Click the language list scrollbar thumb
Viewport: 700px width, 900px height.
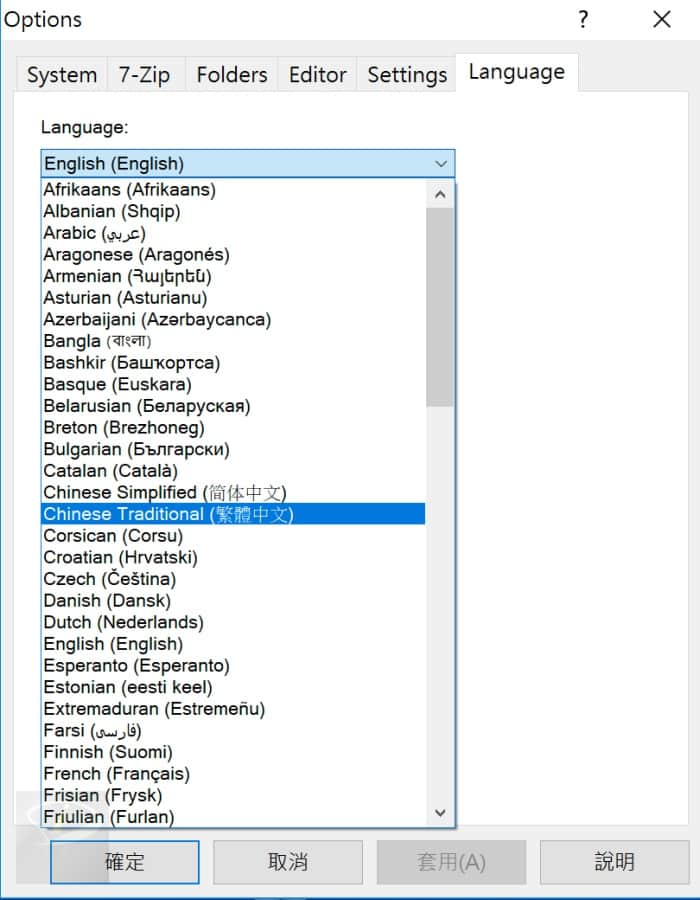pyautogui.click(x=439, y=305)
